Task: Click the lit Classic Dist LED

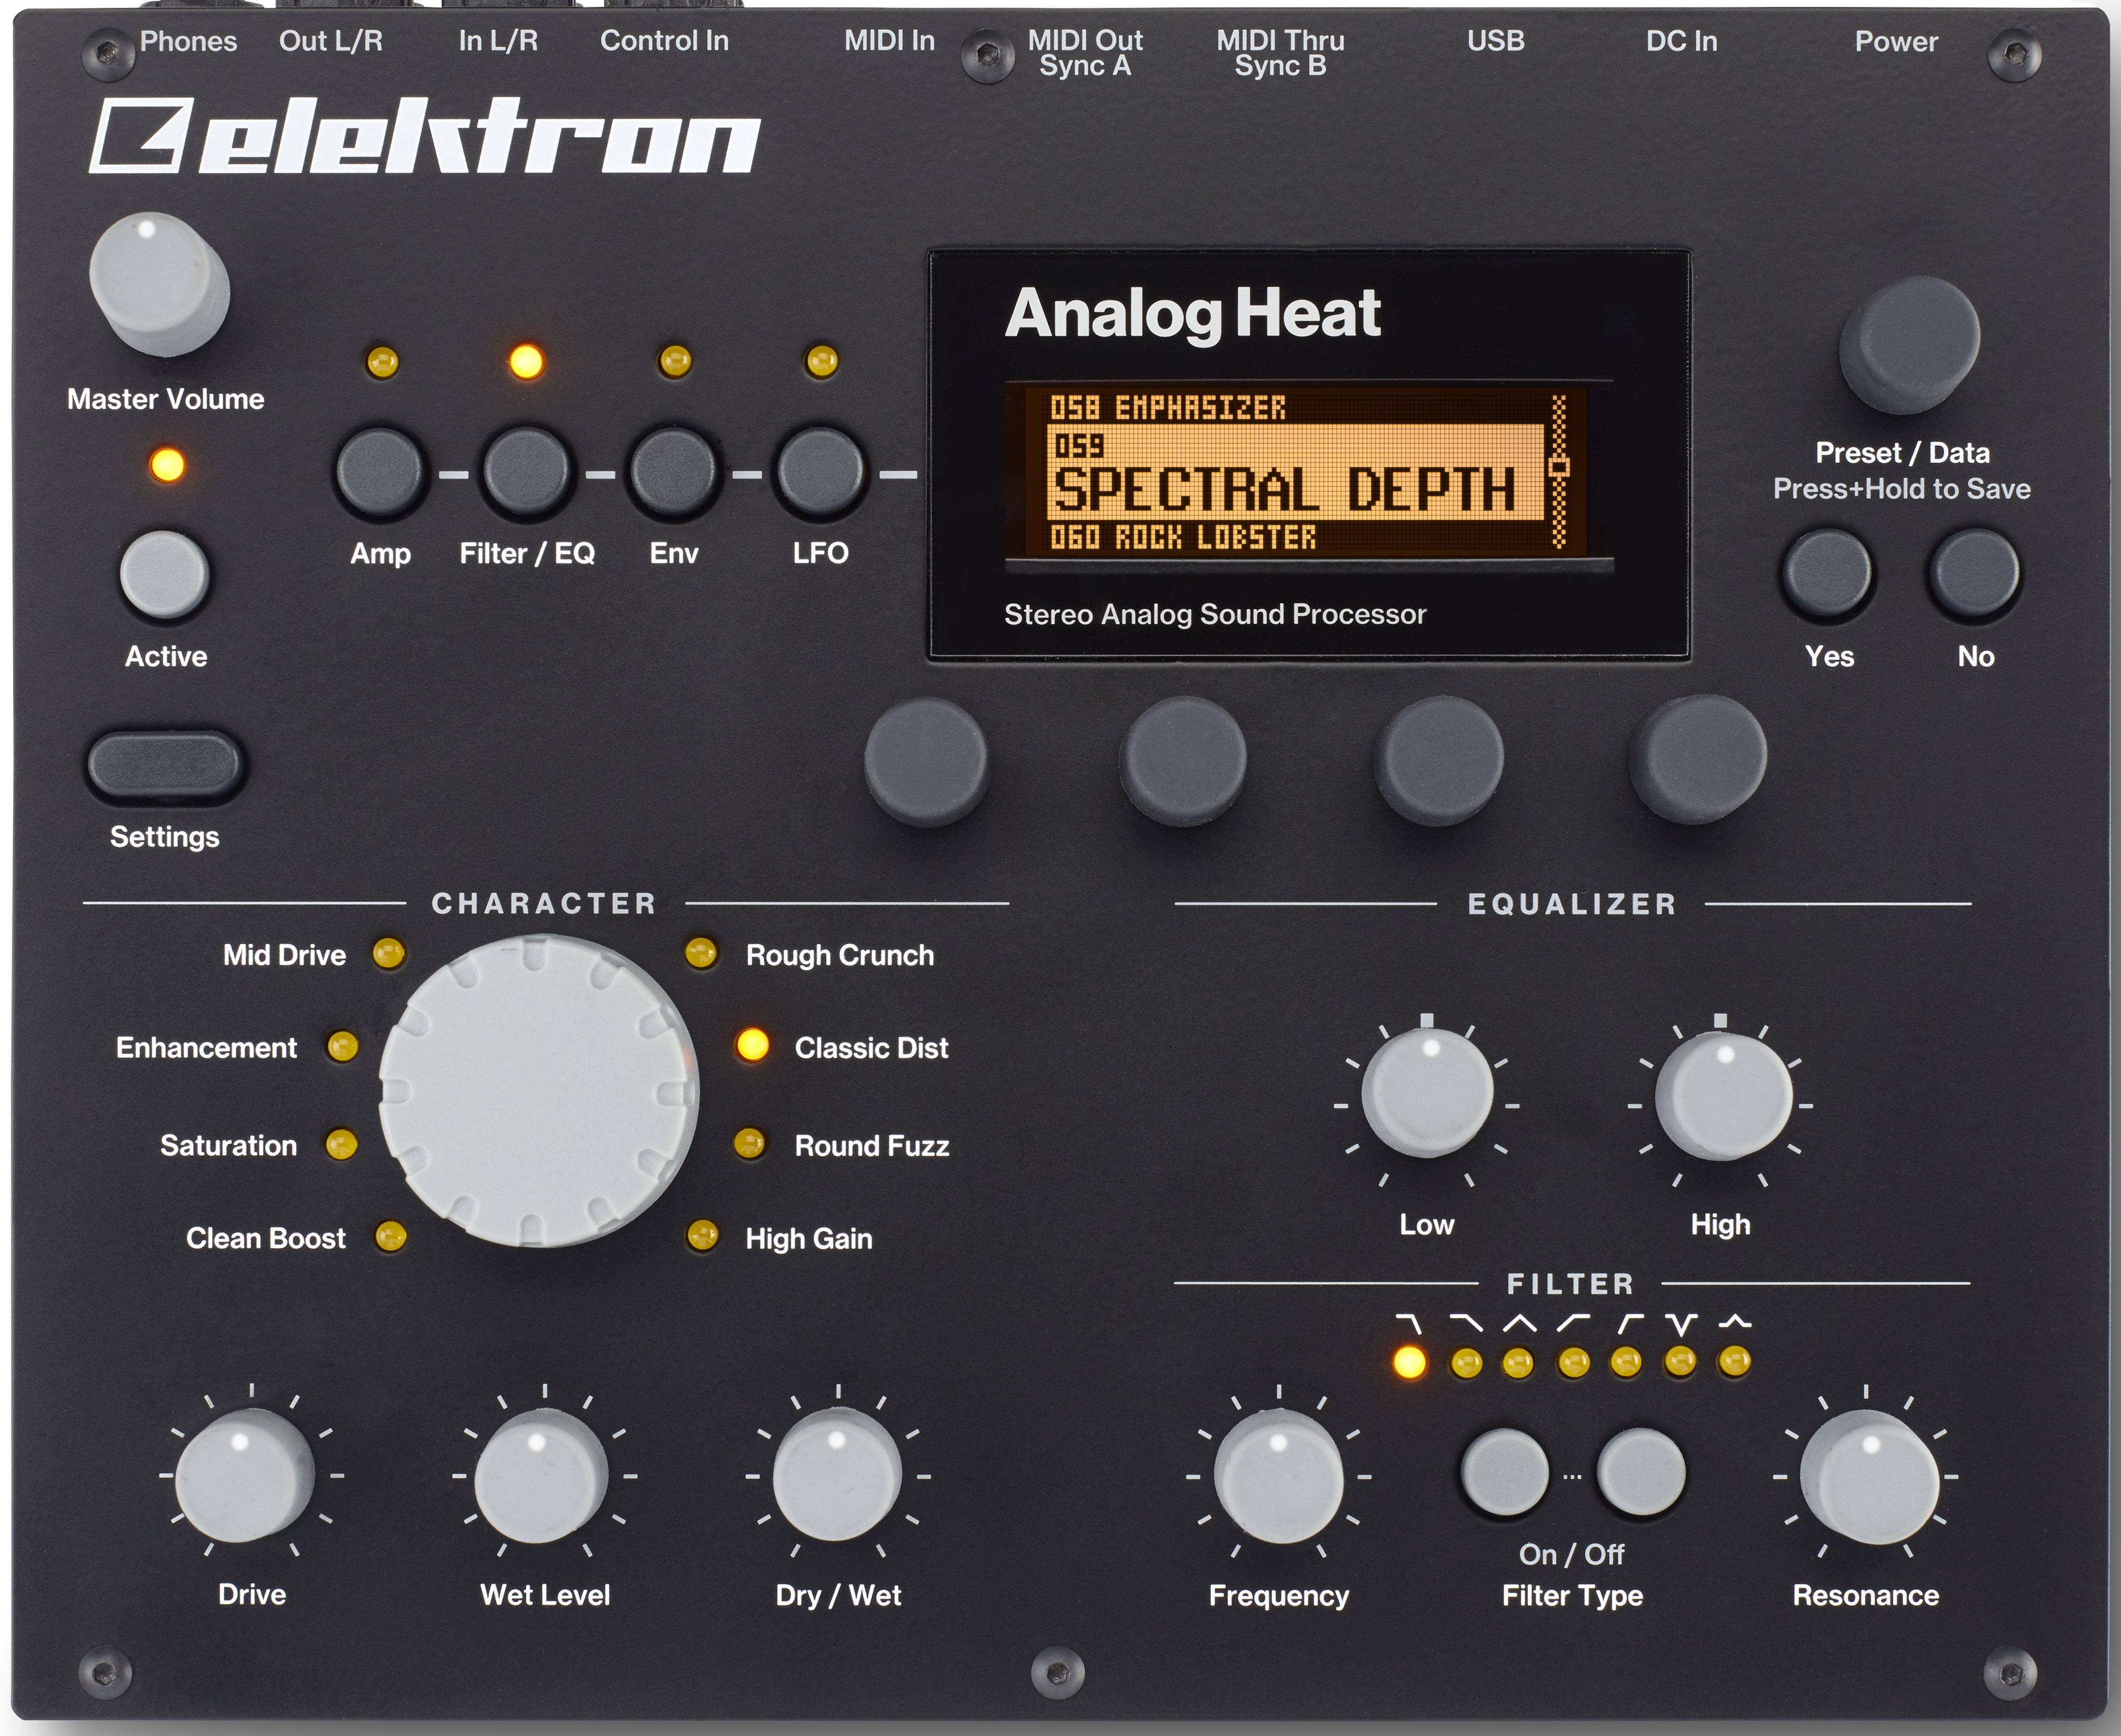Action: [752, 1045]
